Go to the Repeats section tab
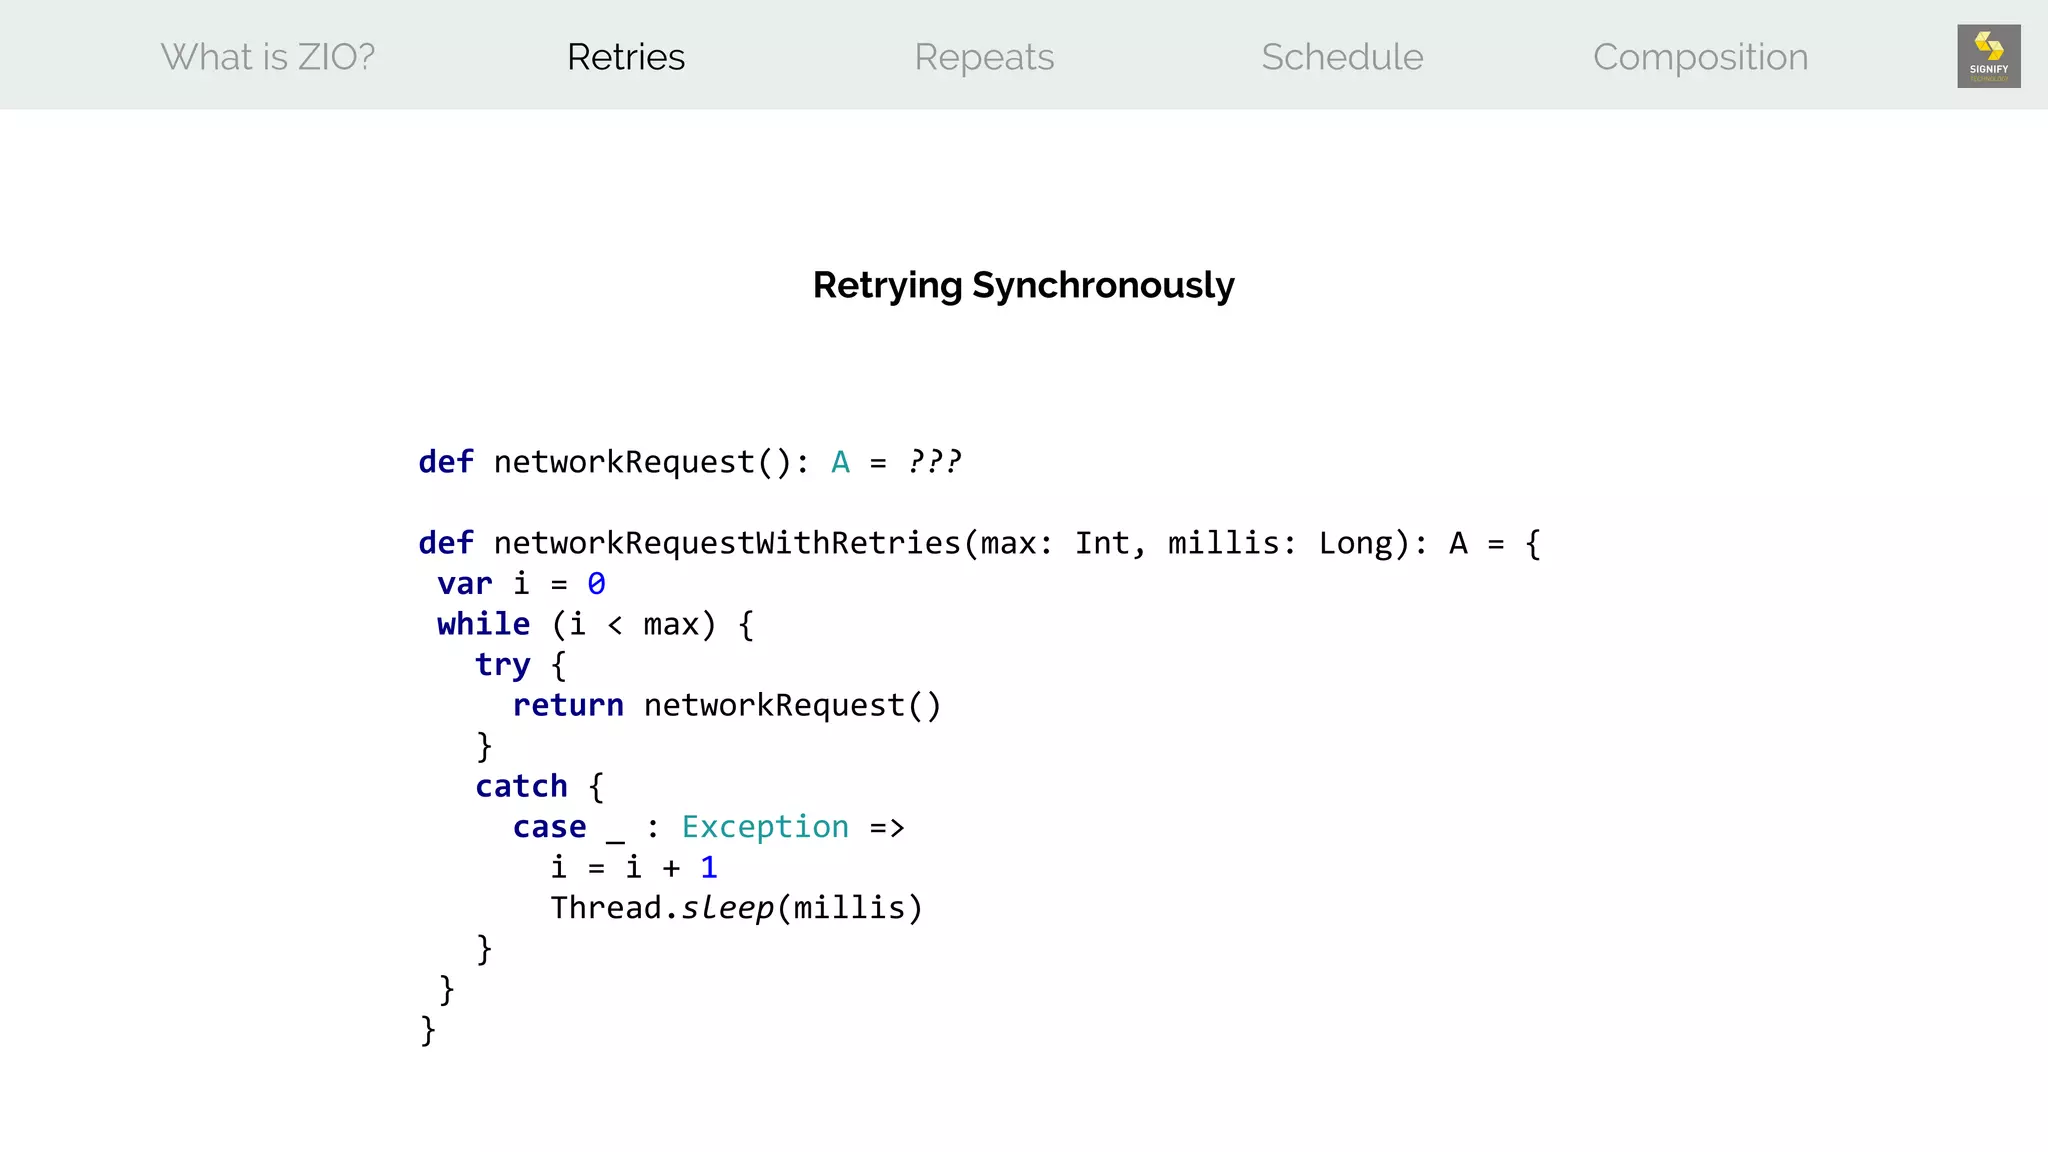The height and width of the screenshot is (1152, 2048). pos(984,58)
